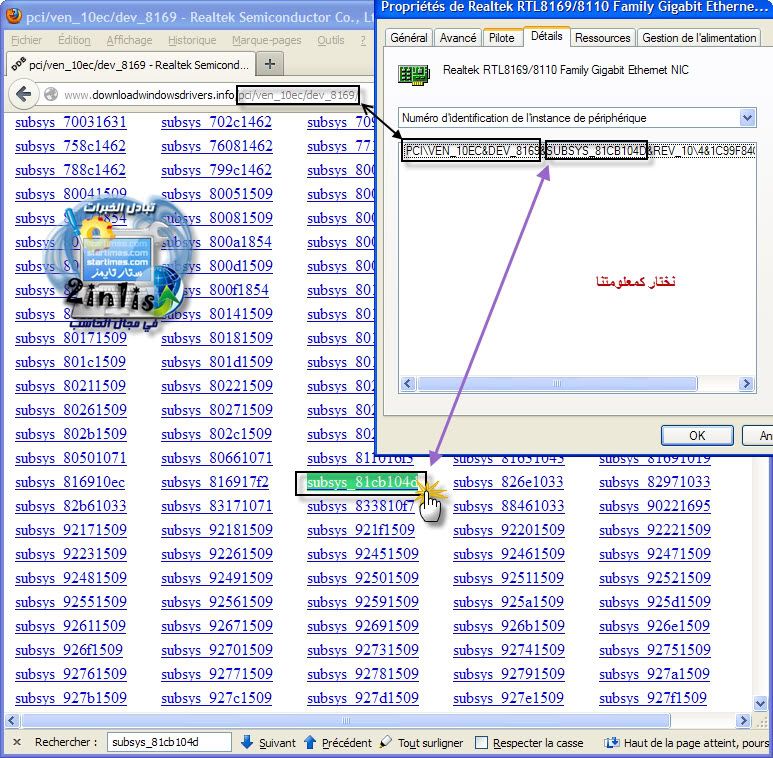Select the pci/ven_10ec/dev_8169 browser tab
Image resolution: width=773 pixels, height=758 pixels.
131,65
